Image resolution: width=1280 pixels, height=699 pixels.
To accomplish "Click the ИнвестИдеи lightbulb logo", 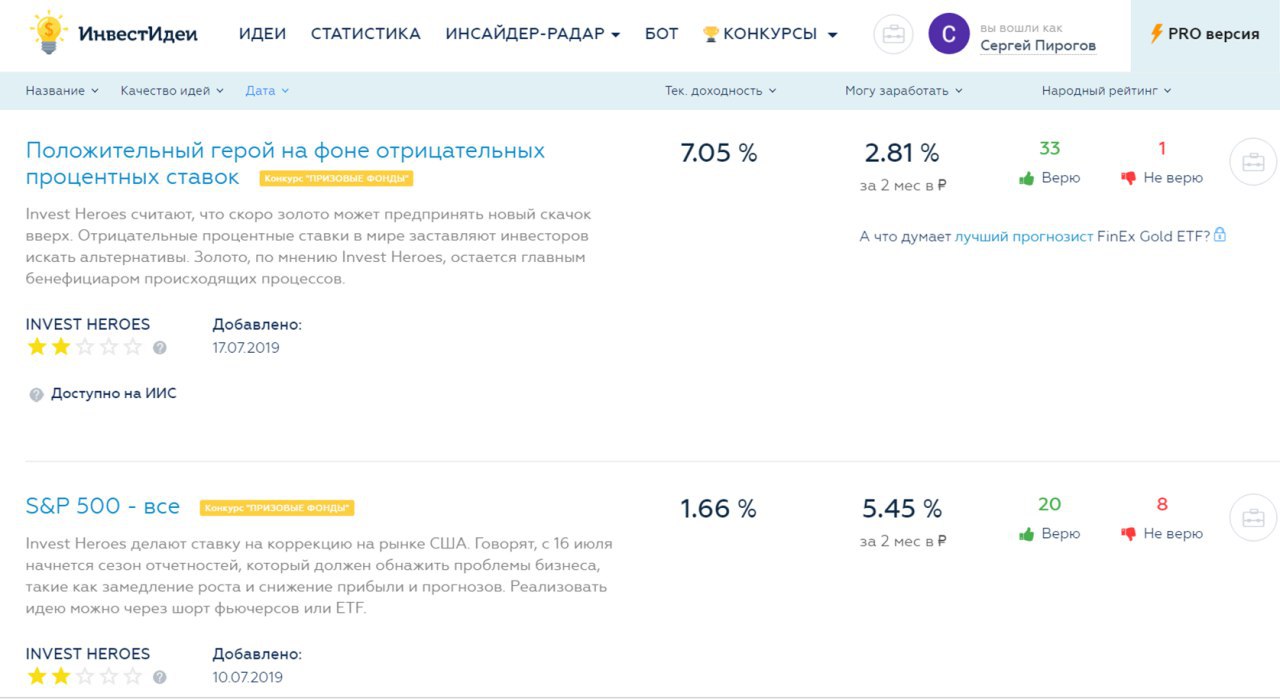I will tap(47, 33).
